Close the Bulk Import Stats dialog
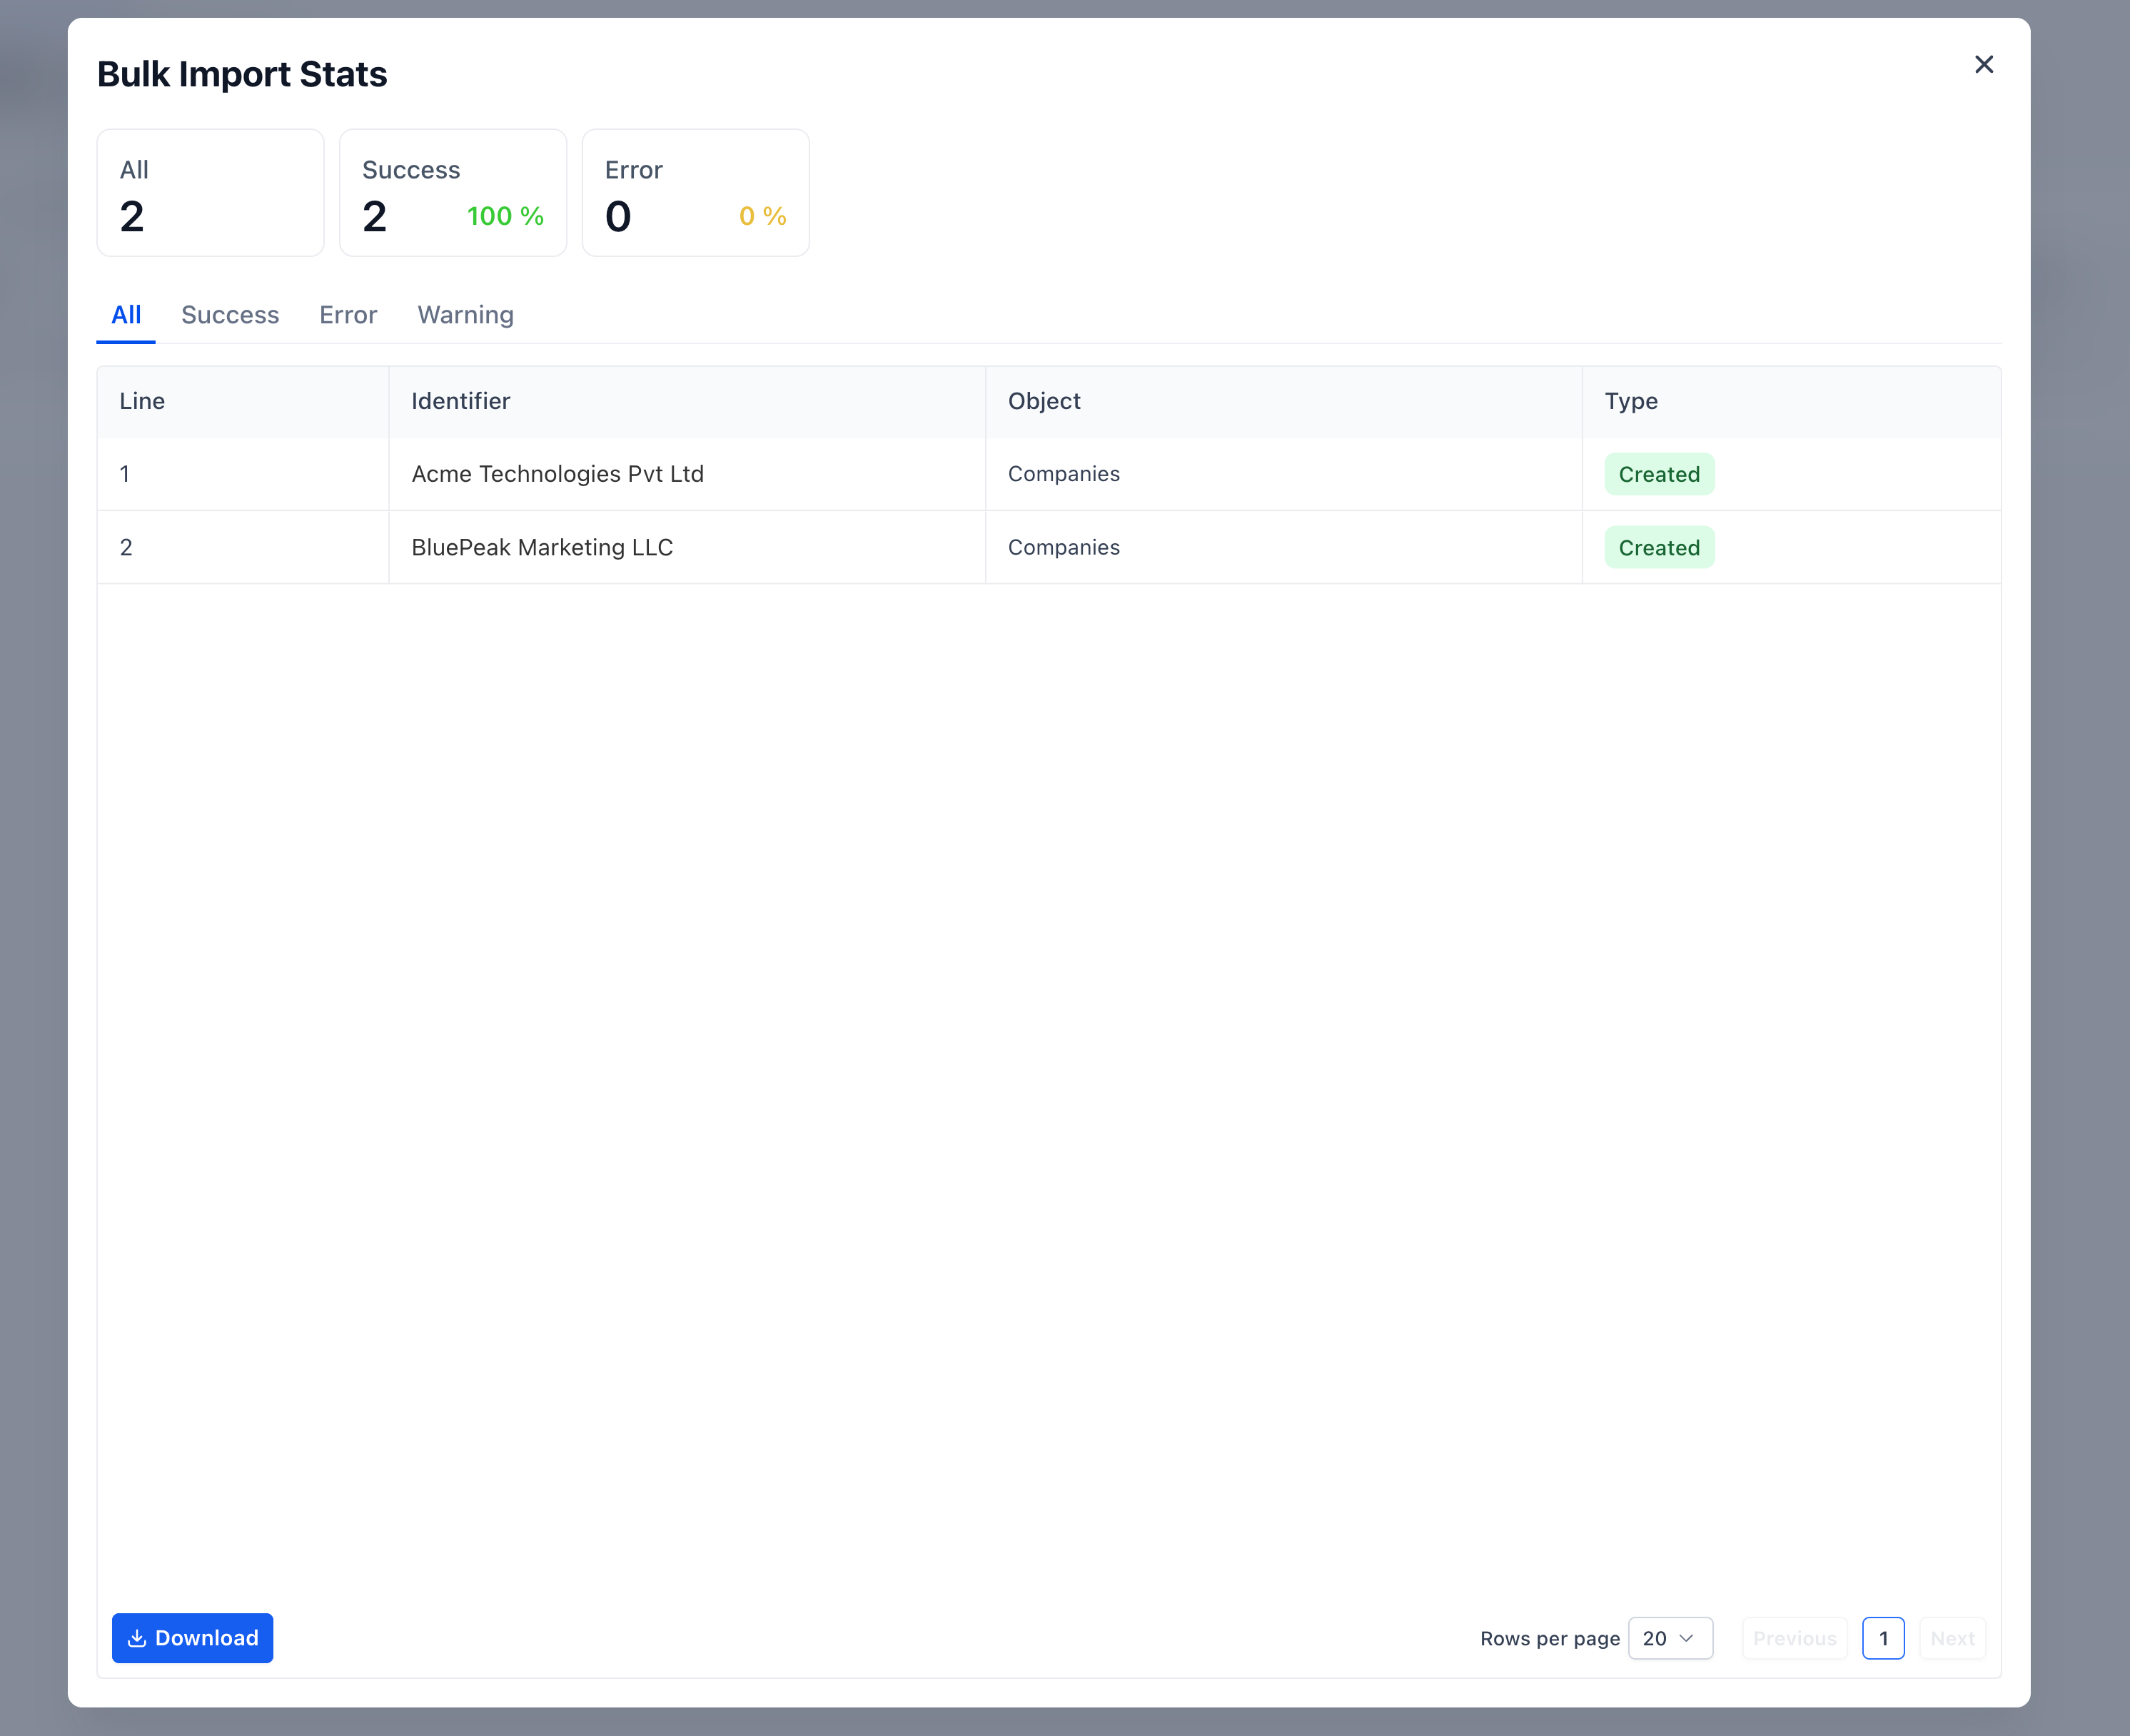 (1984, 65)
